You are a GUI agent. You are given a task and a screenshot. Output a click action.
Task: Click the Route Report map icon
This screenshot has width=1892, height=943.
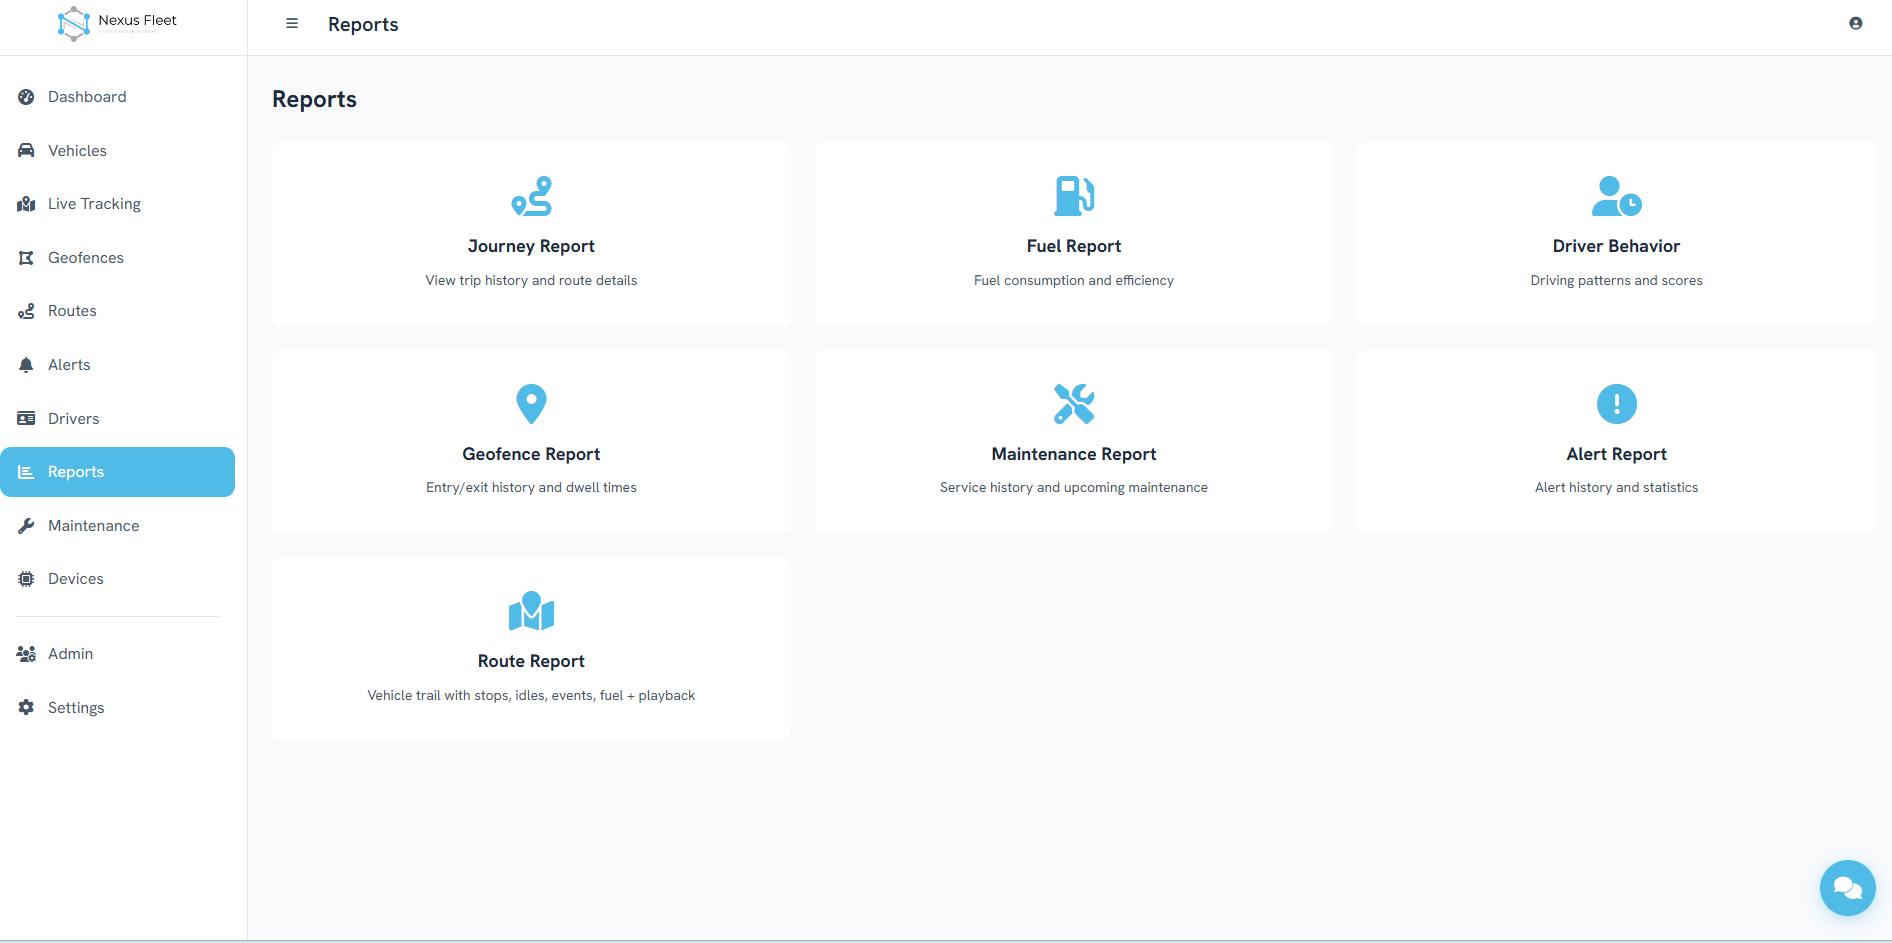click(x=531, y=611)
